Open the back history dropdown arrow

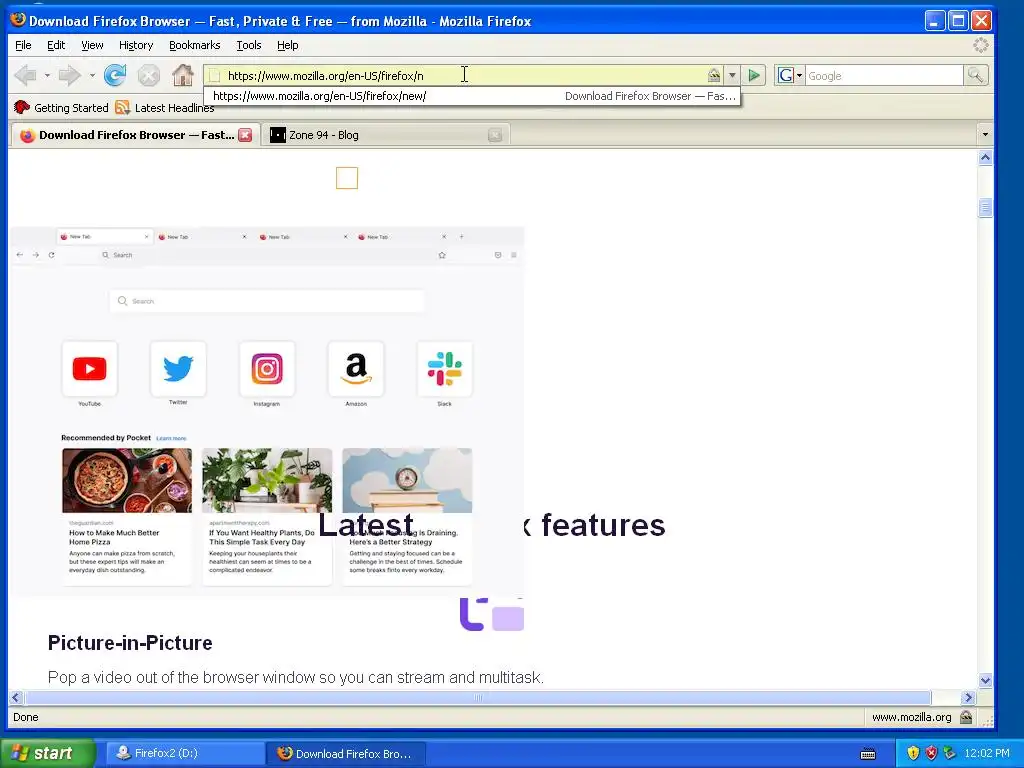tap(47, 76)
